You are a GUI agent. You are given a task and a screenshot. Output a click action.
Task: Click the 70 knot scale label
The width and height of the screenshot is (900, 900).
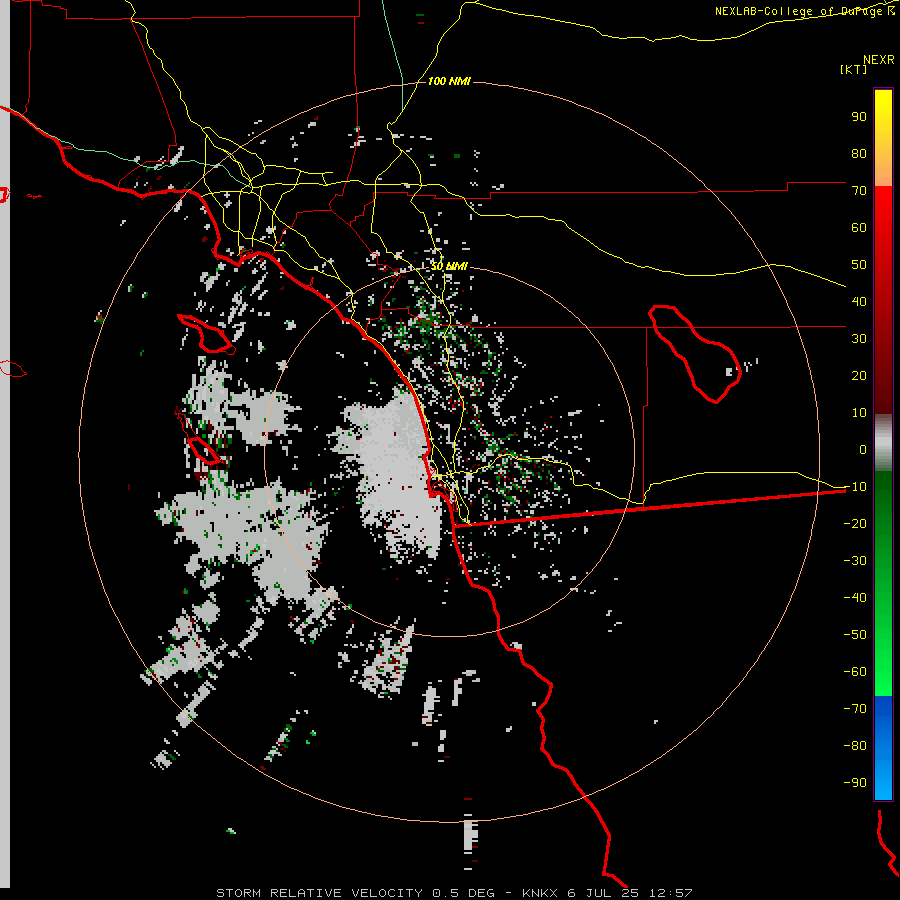(859, 191)
